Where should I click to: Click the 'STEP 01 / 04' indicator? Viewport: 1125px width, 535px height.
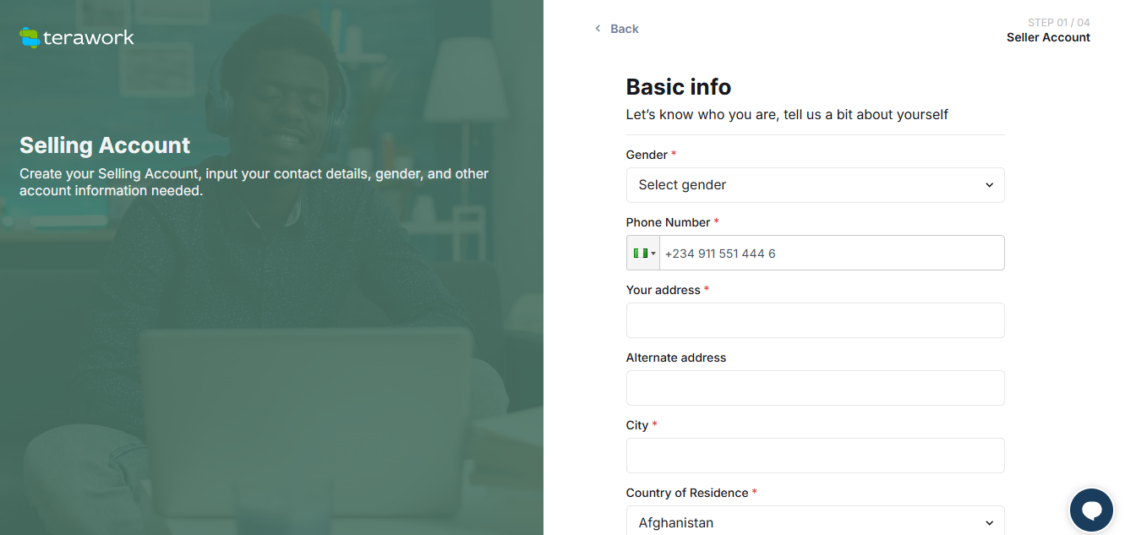(1058, 22)
